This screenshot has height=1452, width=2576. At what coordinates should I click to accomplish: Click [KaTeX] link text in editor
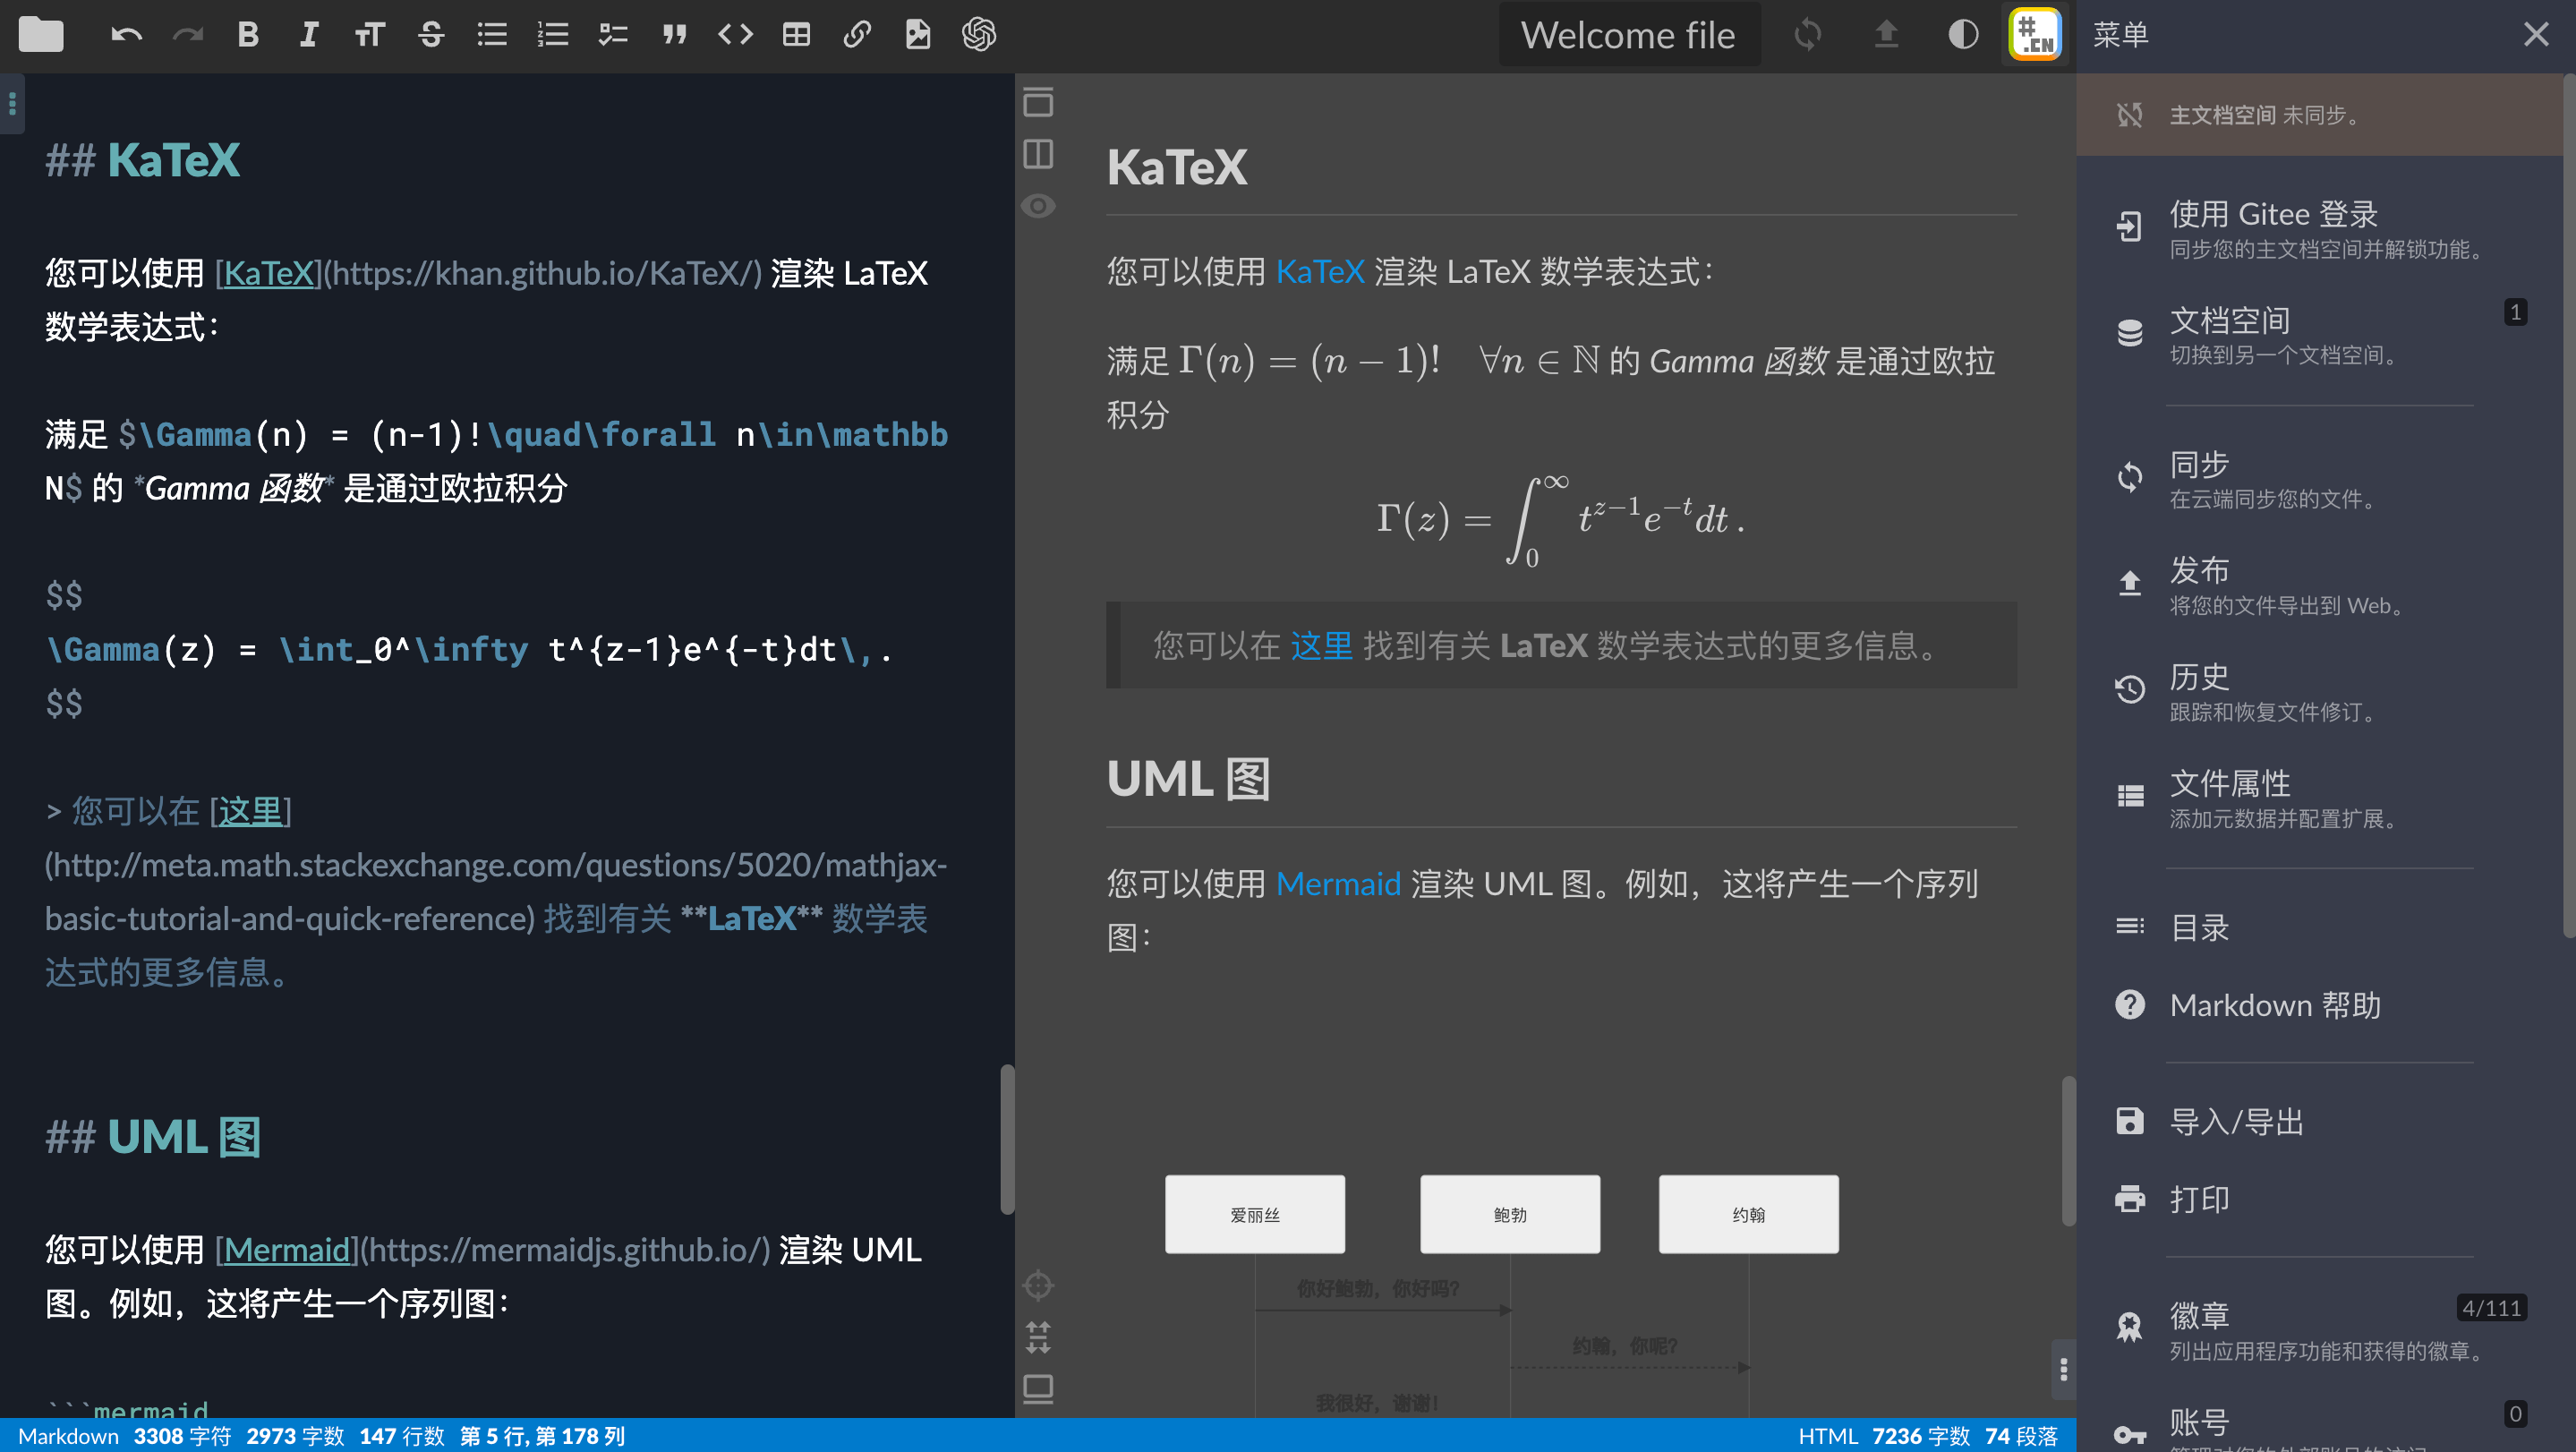[x=268, y=273]
